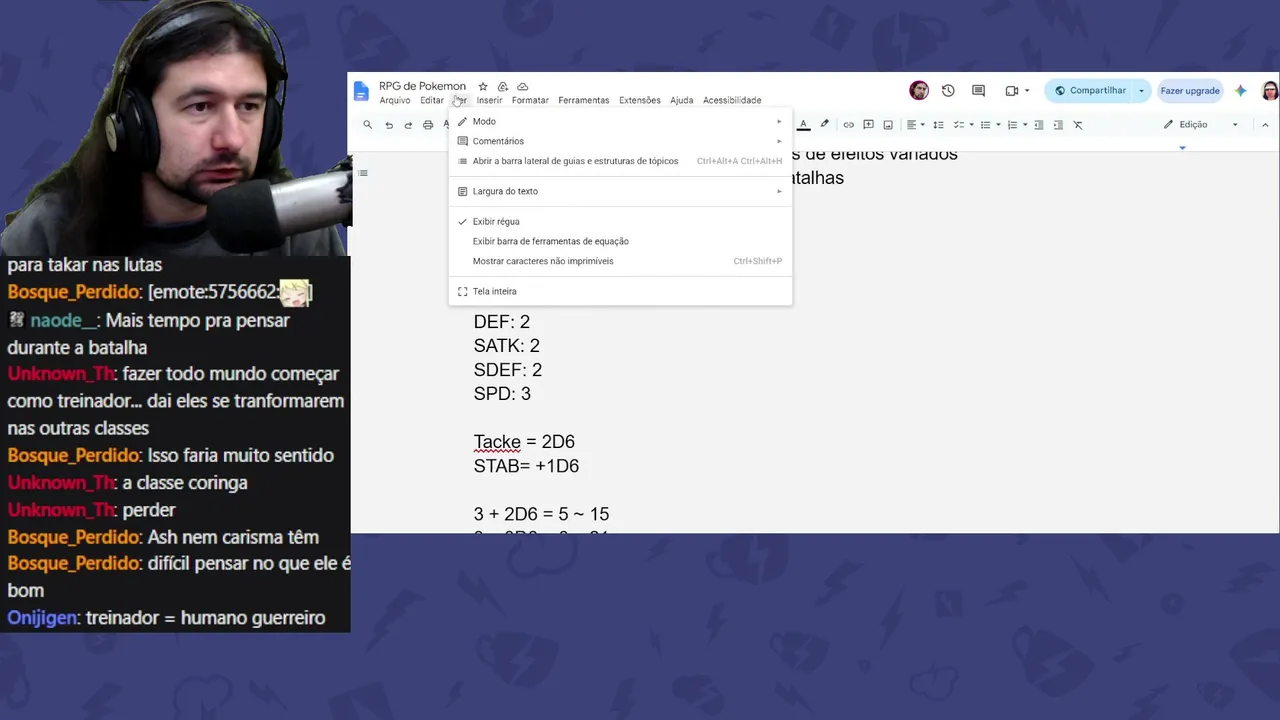Choose Tela inteira from the menu
1280x720 pixels.
tap(620, 291)
